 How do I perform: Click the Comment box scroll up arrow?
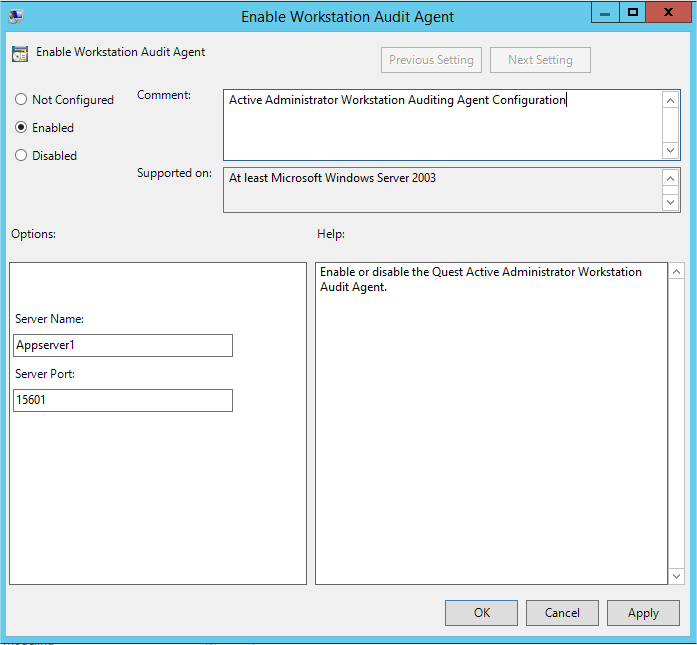tap(670, 100)
